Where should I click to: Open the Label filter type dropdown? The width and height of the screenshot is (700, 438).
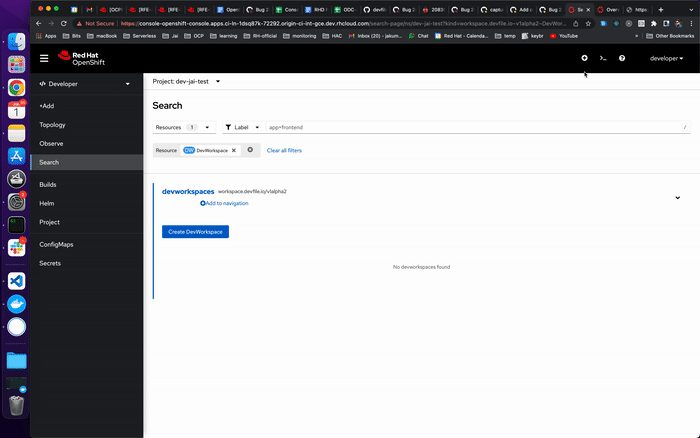[243, 127]
